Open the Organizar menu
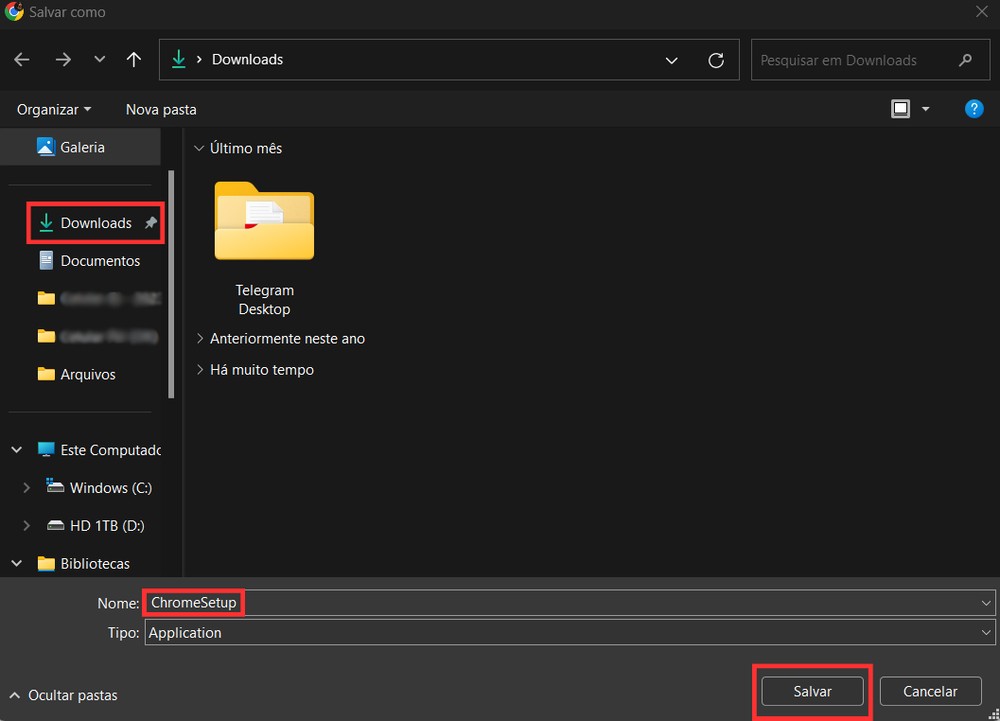1000x721 pixels. 54,110
